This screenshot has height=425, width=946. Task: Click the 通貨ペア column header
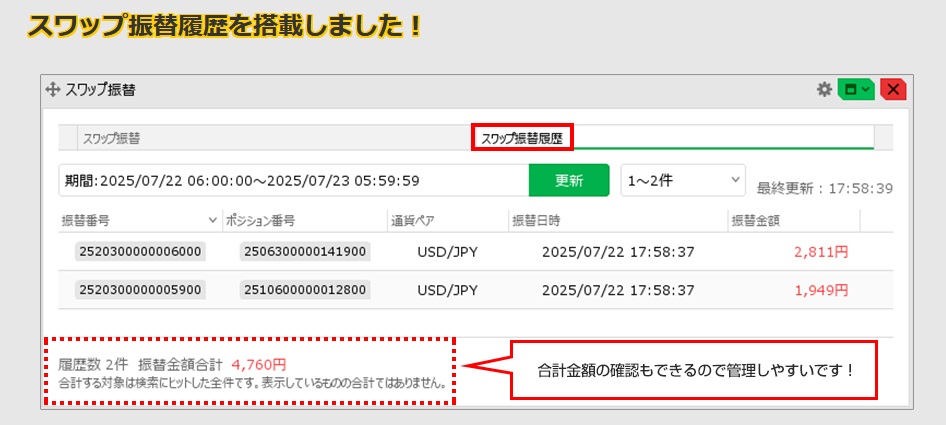[448, 221]
